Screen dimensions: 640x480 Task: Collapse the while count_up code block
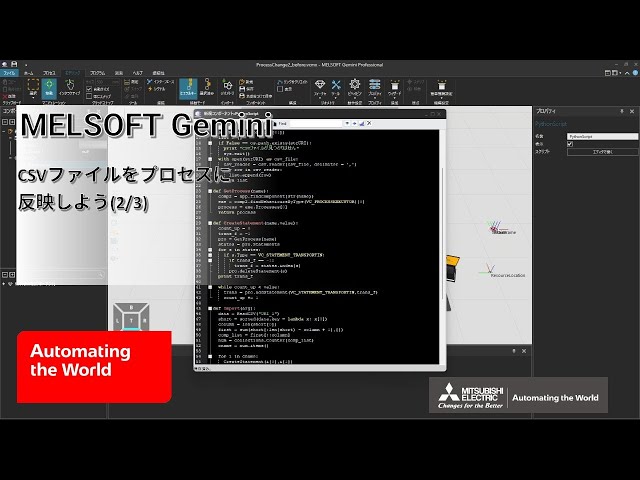click(210, 287)
